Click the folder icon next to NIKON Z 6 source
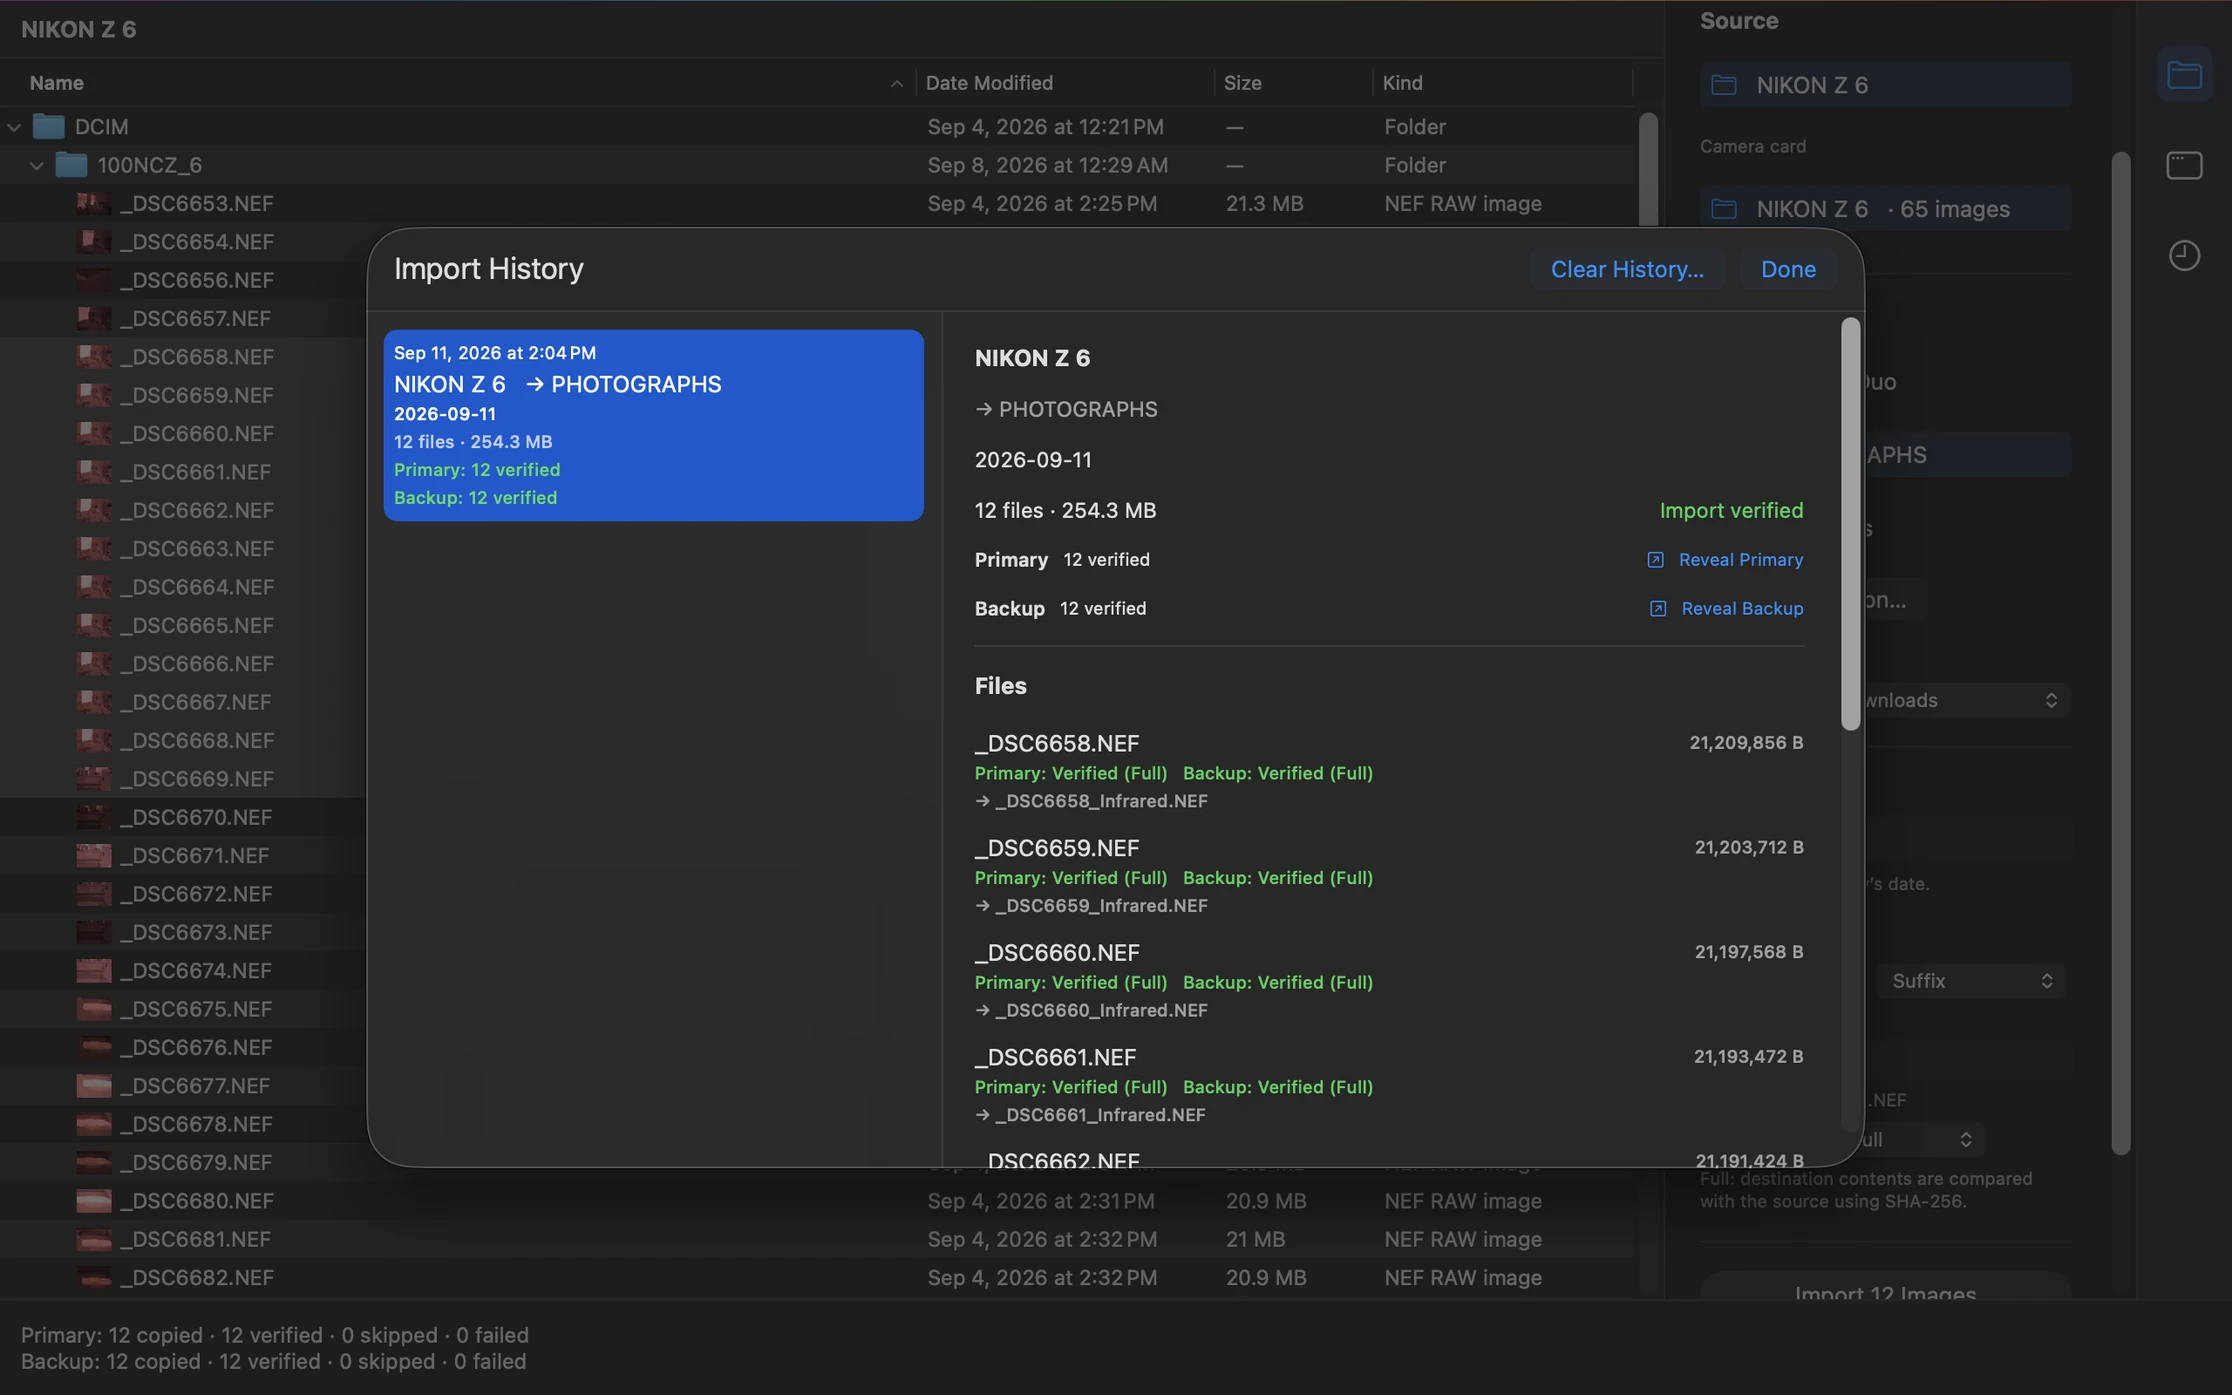The height and width of the screenshot is (1395, 2232). tap(1724, 85)
